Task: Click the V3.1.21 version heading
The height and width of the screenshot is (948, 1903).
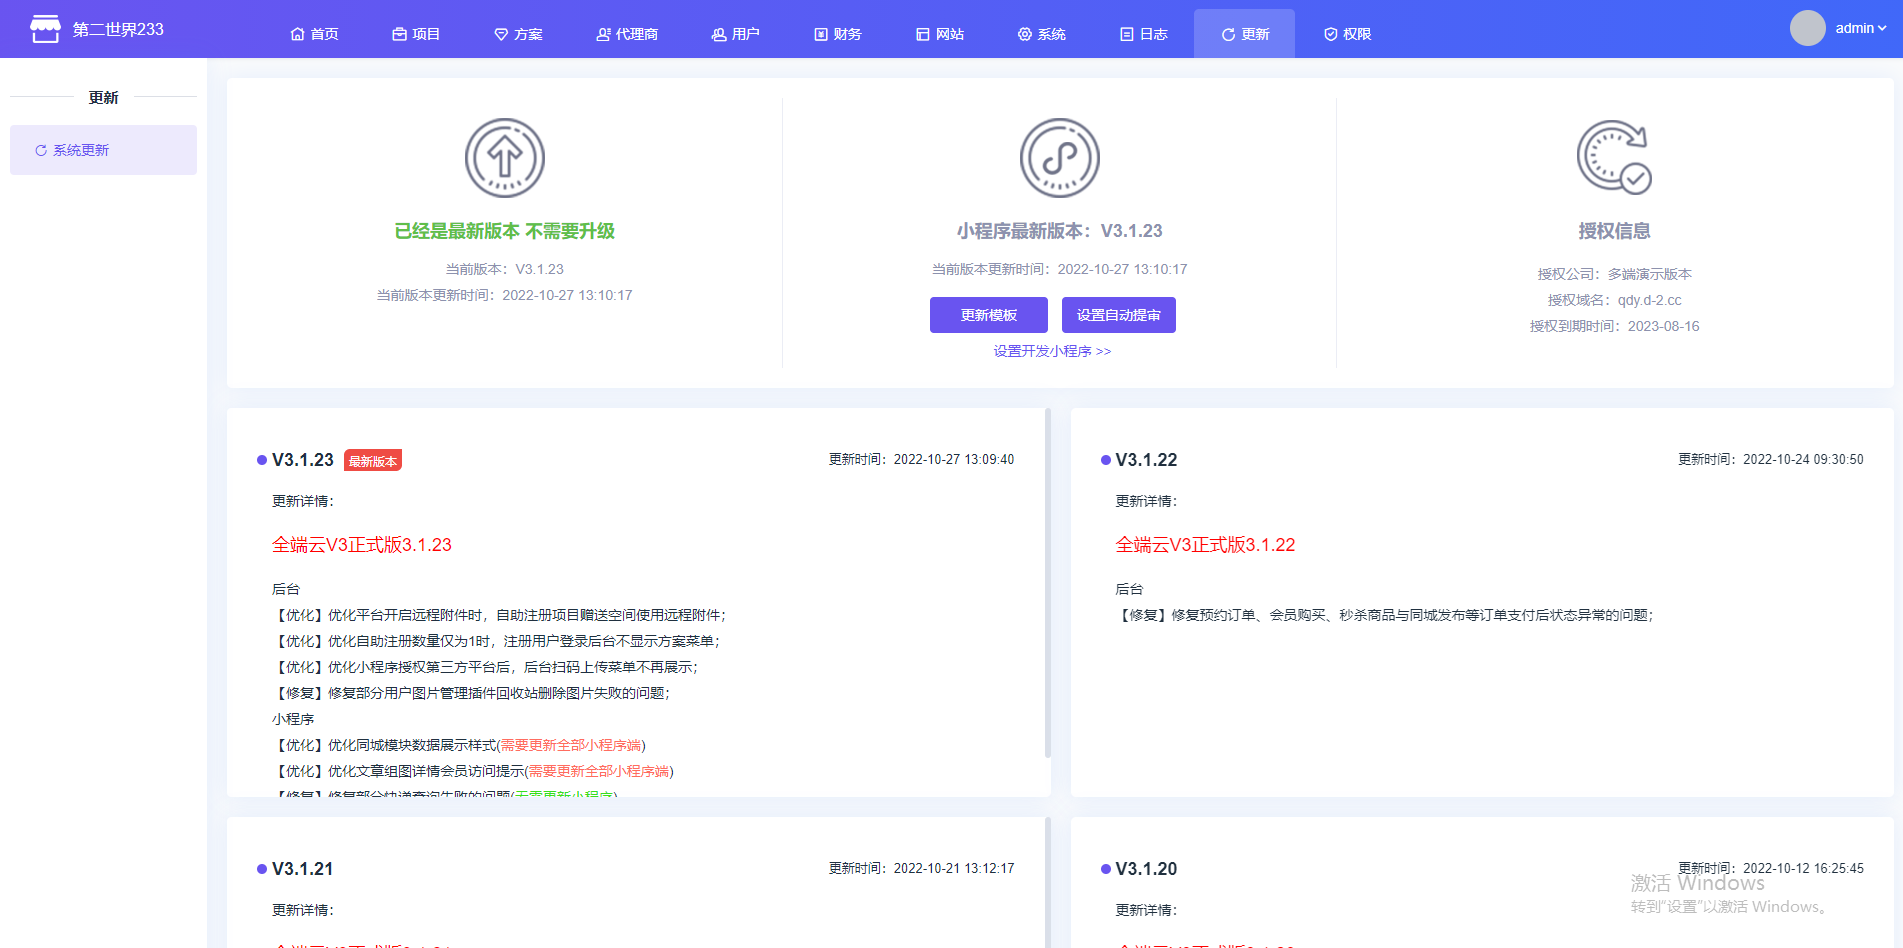Action: [303, 869]
